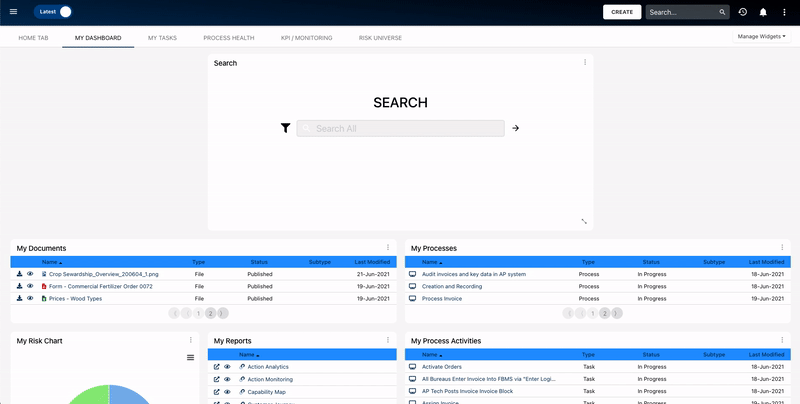Sort My Processes by Name column
This screenshot has height=404, width=800.
(x=432, y=262)
